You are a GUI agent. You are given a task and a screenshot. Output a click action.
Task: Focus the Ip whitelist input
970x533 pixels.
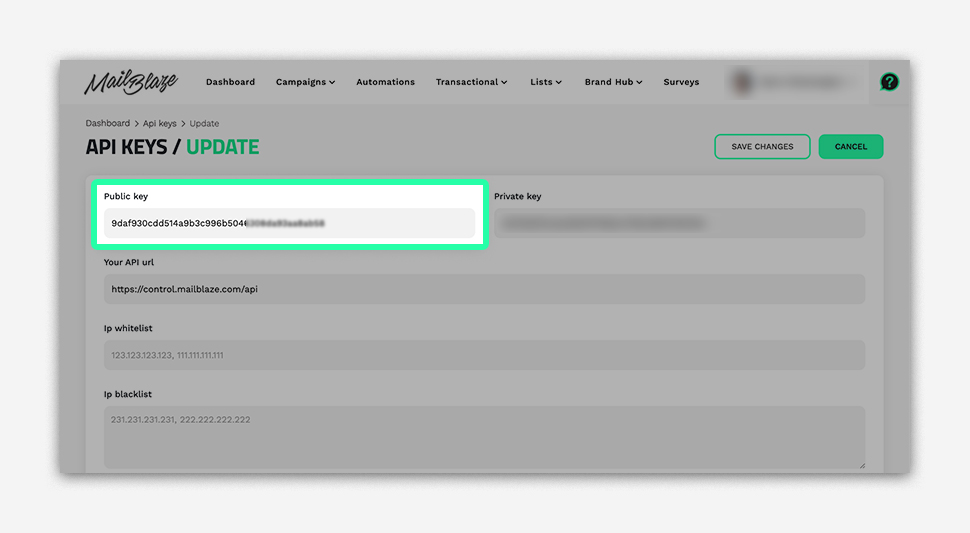484,355
